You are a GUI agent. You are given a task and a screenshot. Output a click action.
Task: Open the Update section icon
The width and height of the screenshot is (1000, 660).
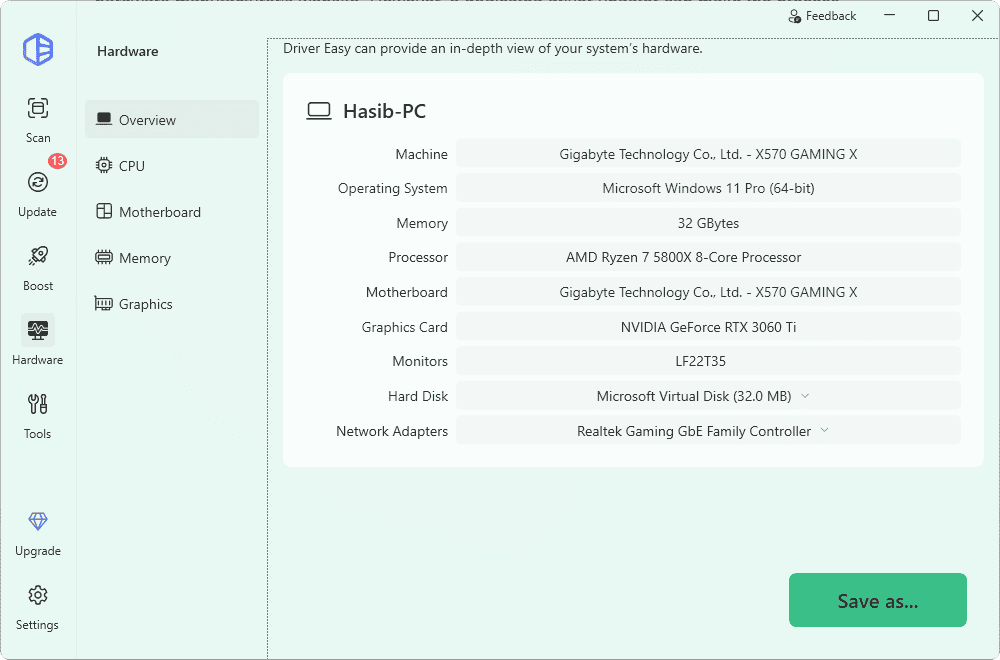[x=38, y=182]
